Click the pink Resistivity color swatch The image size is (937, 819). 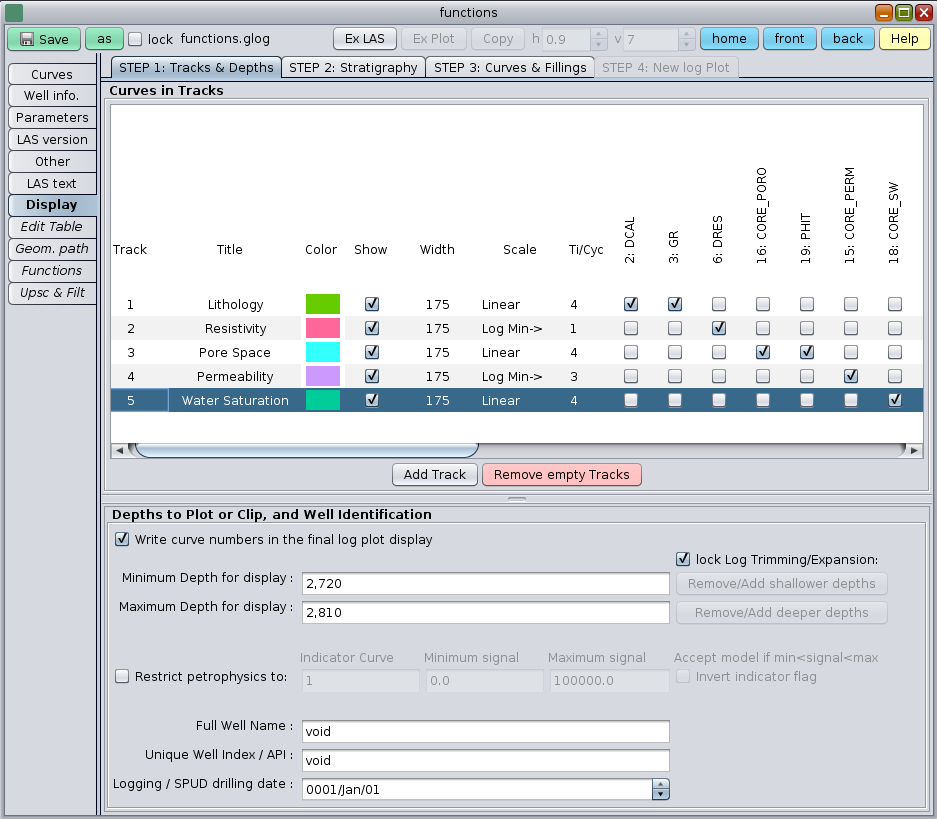322,328
